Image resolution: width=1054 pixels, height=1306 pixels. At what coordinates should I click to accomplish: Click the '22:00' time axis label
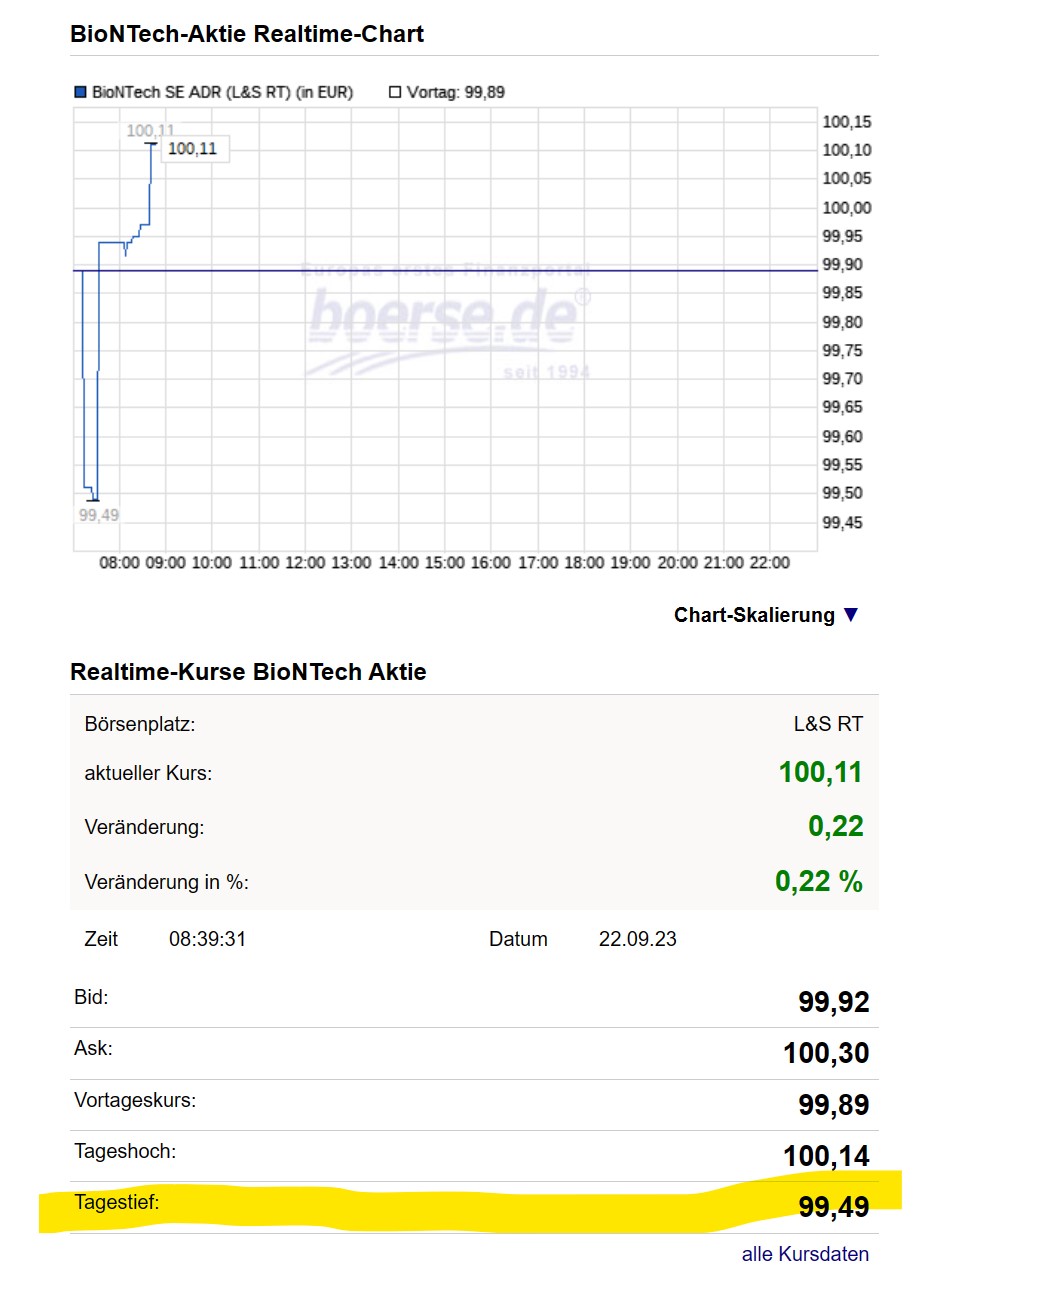[769, 563]
